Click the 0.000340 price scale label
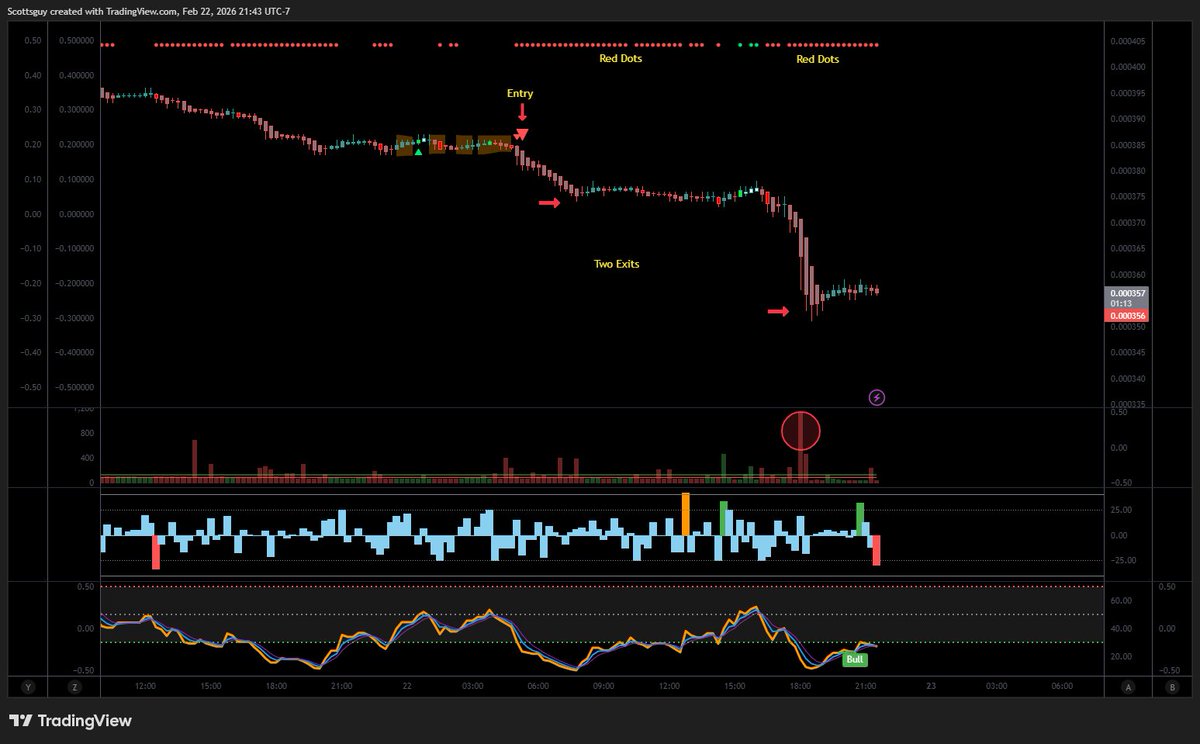The width and height of the screenshot is (1200, 744). [x=1127, y=379]
